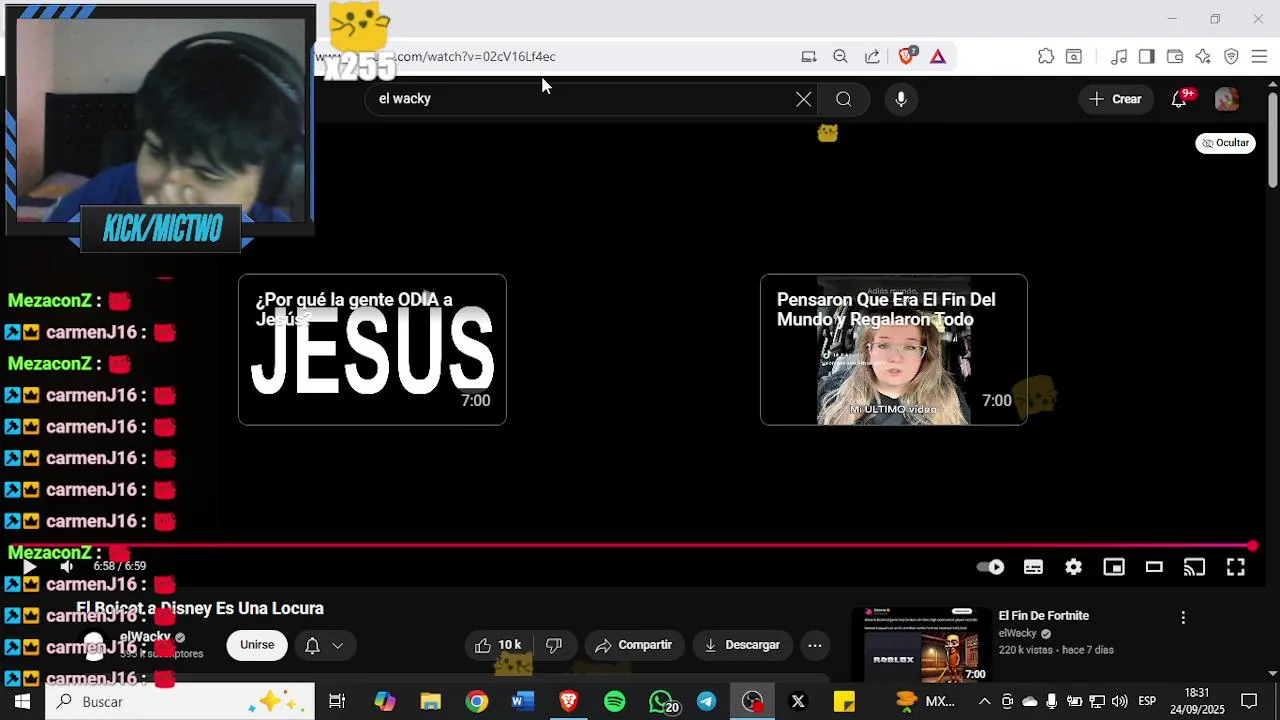
Task: Expand the channel notification bell dropdown
Action: [x=324, y=646]
